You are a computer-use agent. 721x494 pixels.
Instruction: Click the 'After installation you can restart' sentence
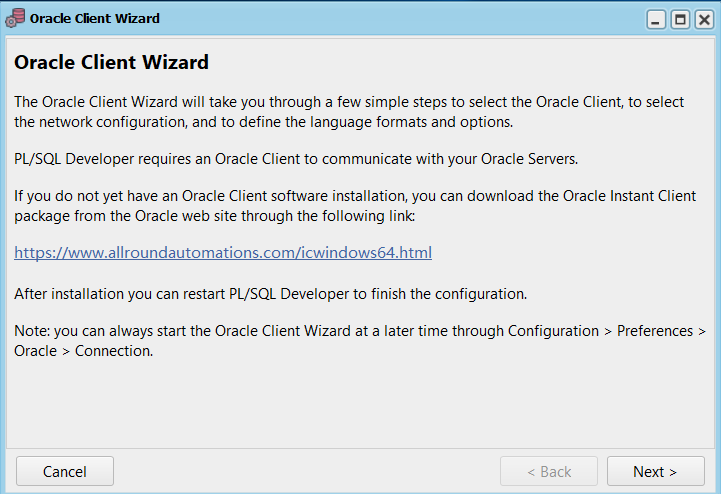[270, 294]
